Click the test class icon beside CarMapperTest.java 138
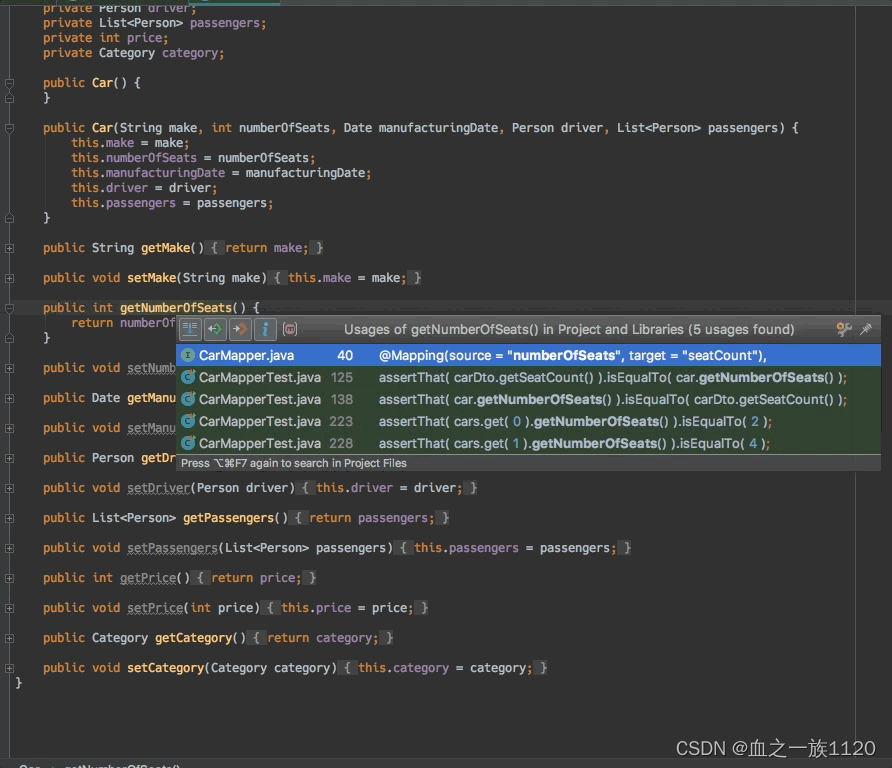This screenshot has height=768, width=892. tap(190, 398)
